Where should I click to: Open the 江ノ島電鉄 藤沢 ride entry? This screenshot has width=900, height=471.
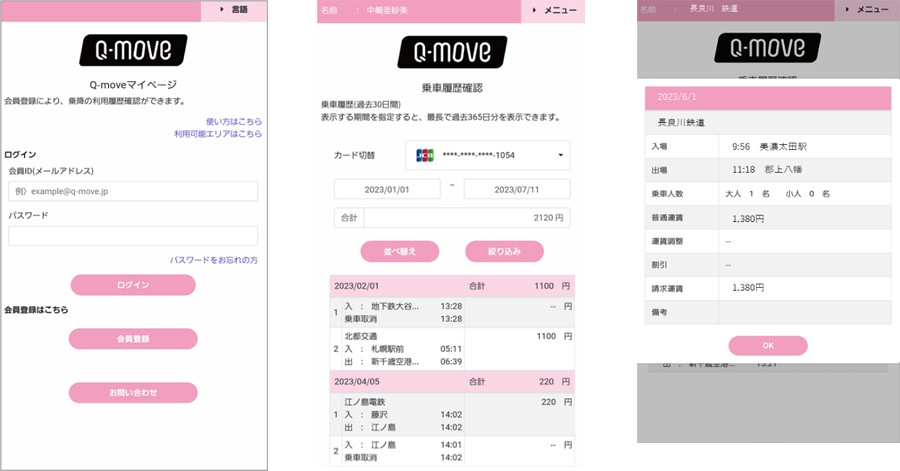tap(452, 415)
